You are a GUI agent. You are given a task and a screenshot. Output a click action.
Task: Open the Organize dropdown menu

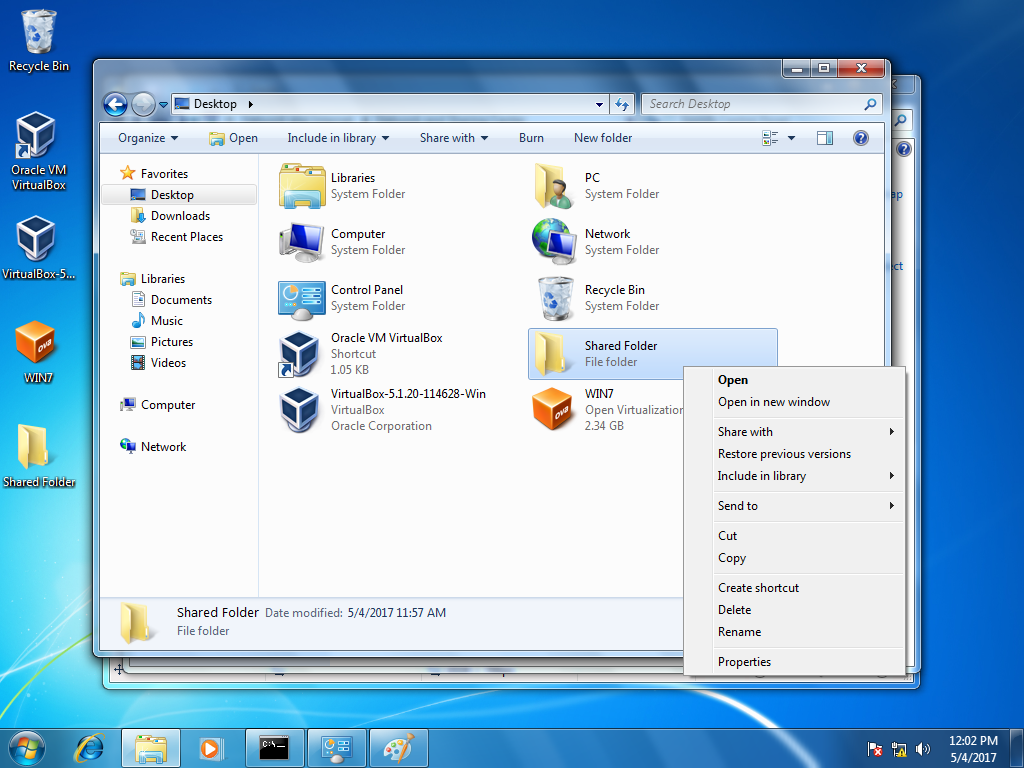pos(148,138)
